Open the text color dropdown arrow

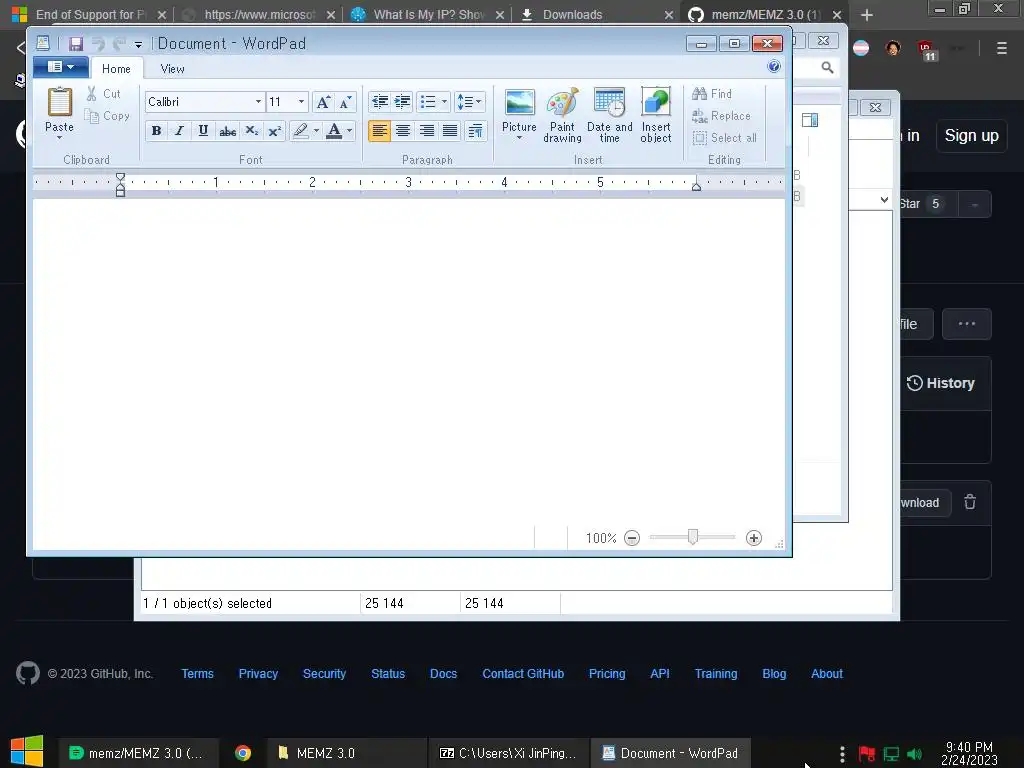click(350, 131)
